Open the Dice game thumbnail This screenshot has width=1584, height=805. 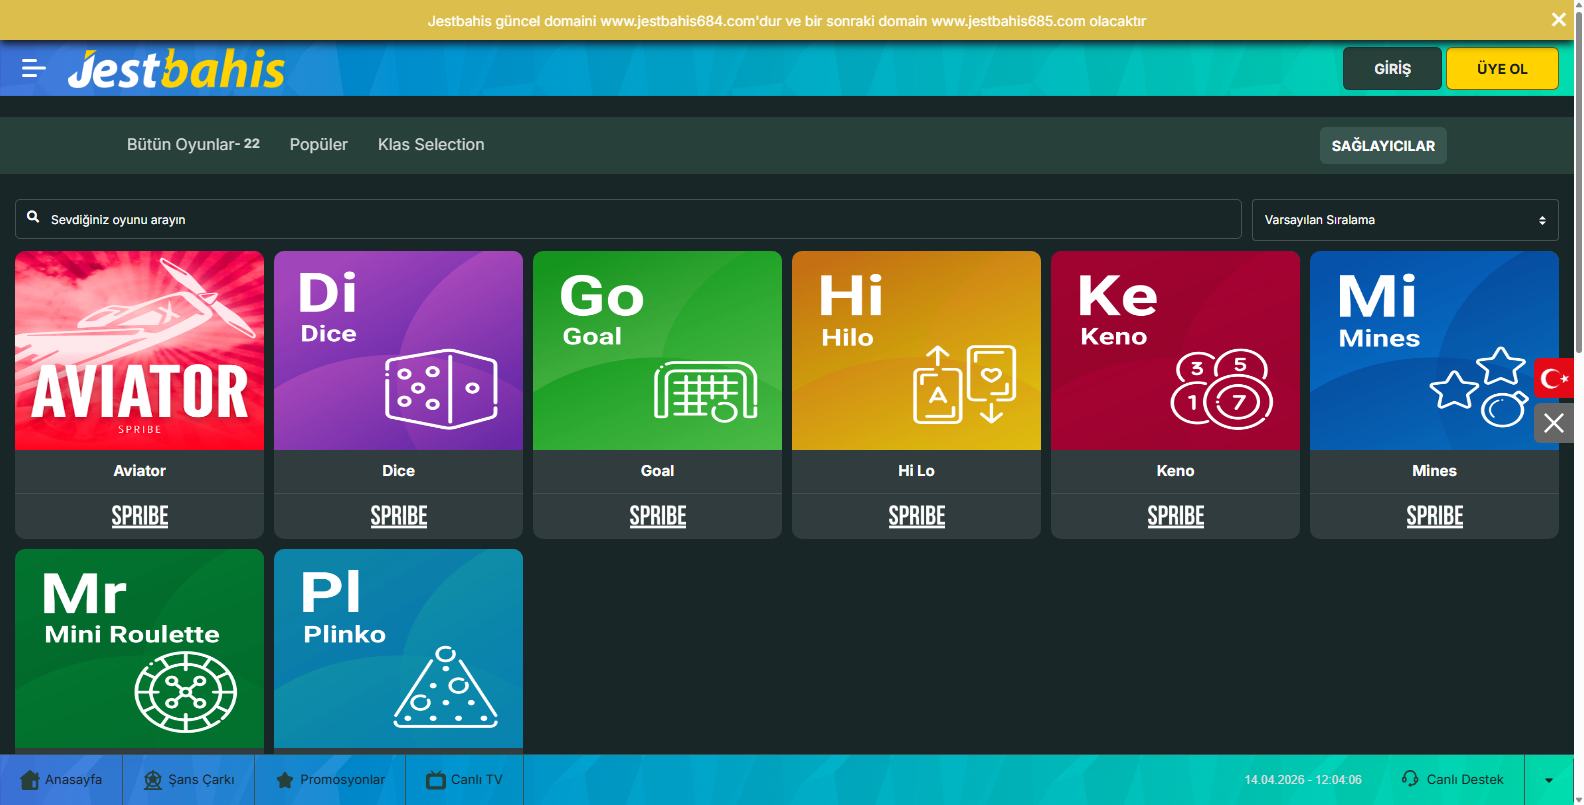click(398, 350)
